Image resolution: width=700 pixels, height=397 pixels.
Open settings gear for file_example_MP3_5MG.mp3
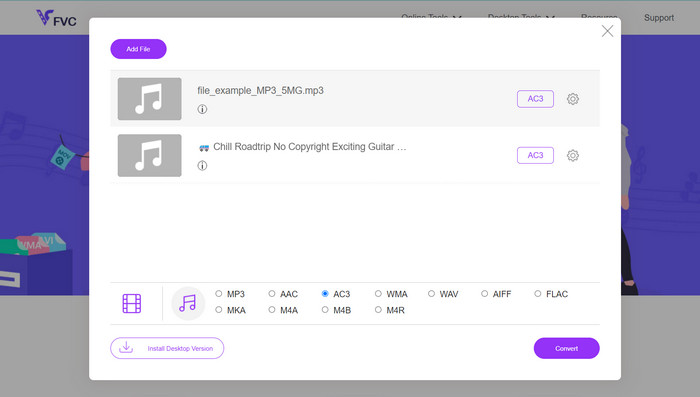click(x=573, y=99)
